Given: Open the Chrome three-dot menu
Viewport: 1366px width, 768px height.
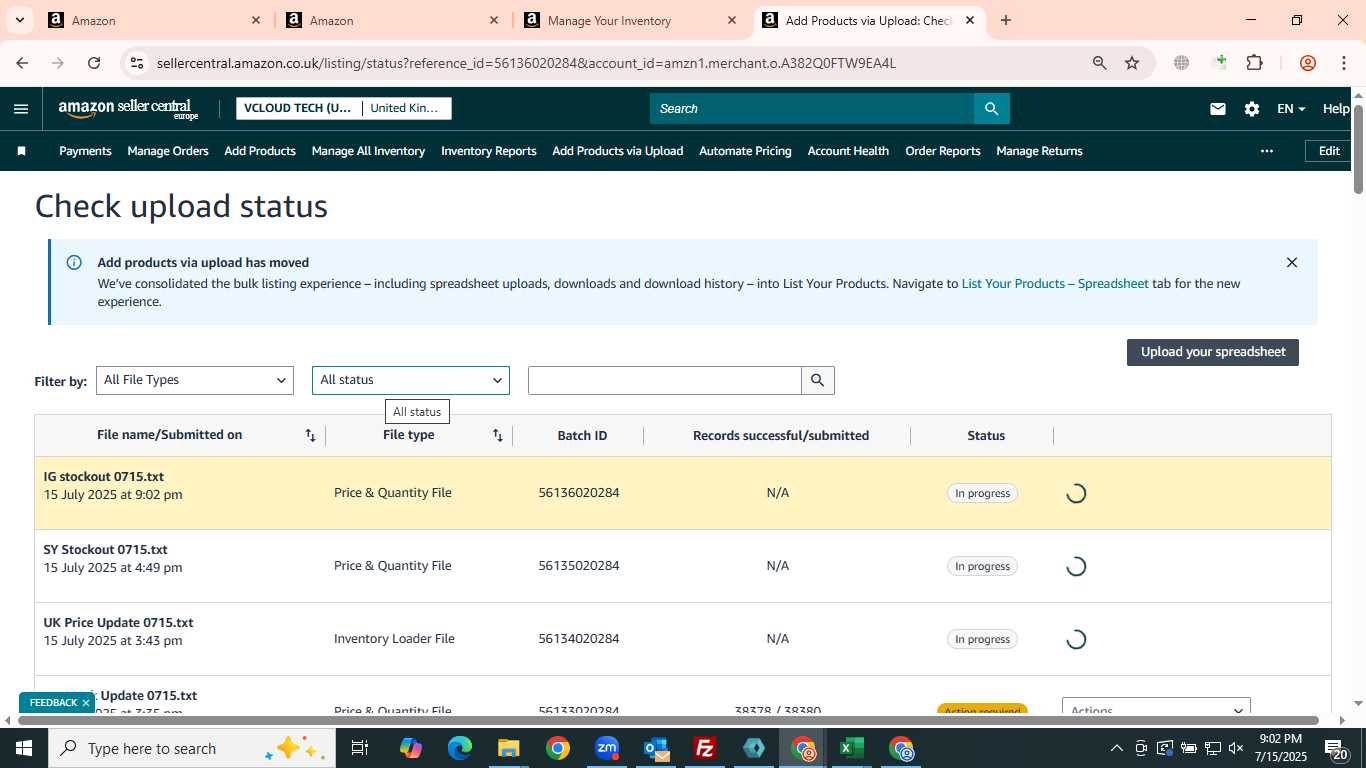Looking at the screenshot, I should 1343,63.
